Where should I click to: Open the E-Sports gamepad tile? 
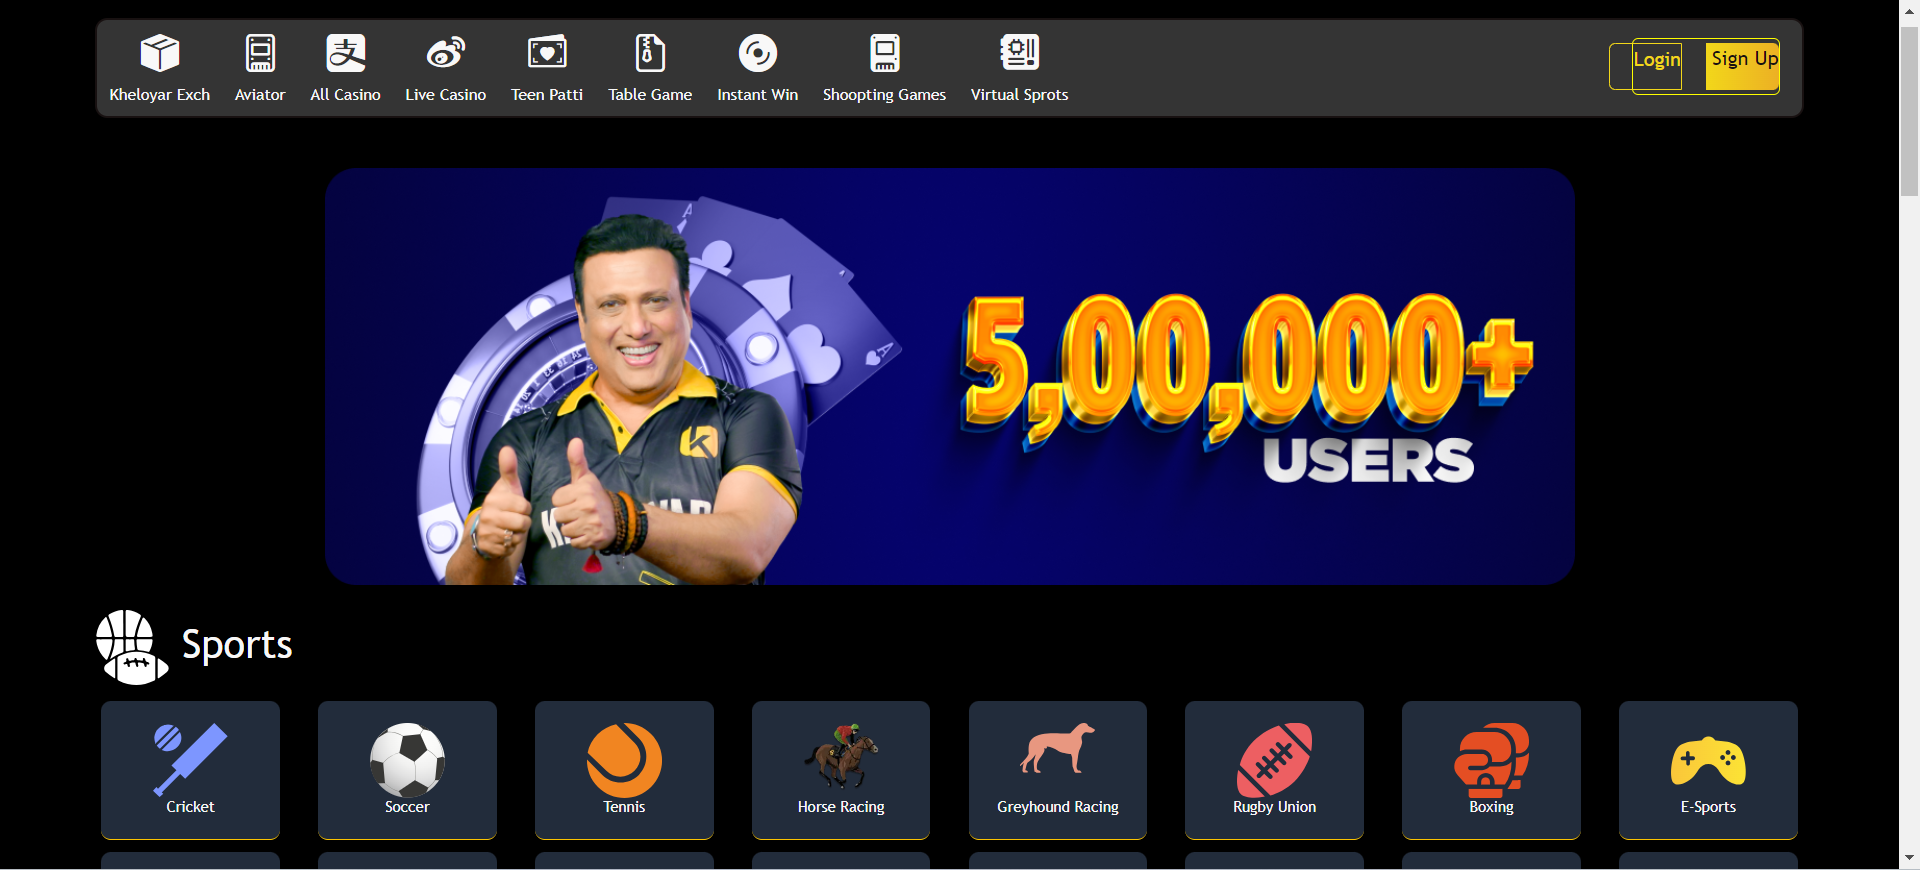click(1708, 769)
